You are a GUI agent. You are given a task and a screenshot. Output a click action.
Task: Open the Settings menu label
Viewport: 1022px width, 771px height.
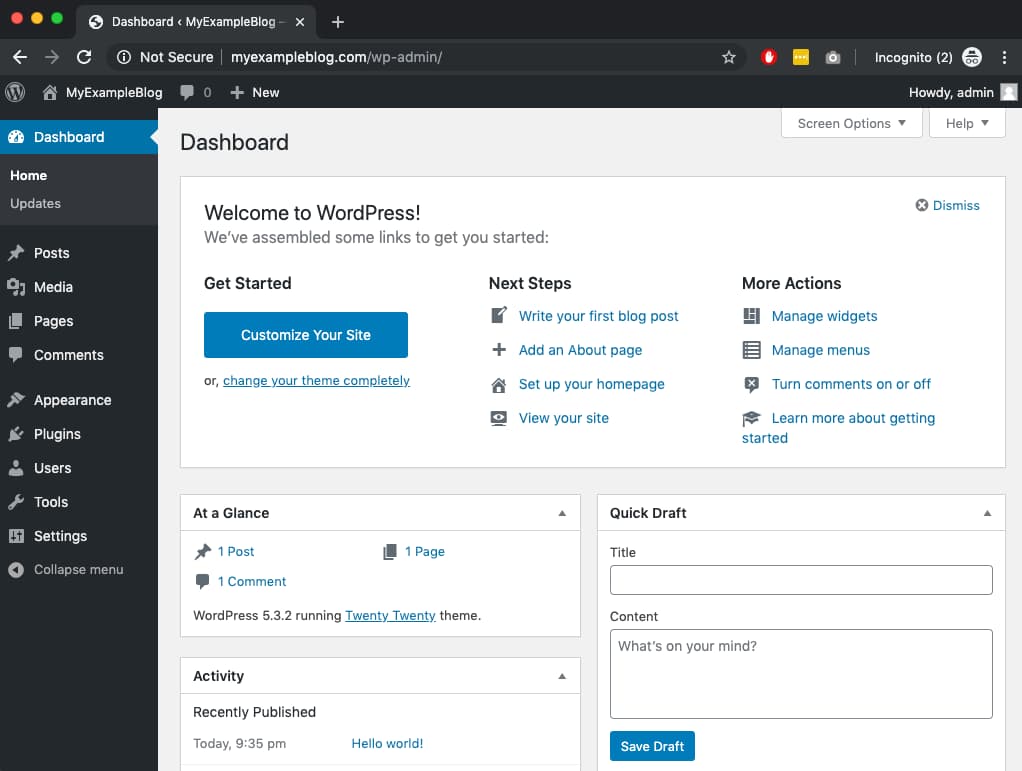(61, 536)
